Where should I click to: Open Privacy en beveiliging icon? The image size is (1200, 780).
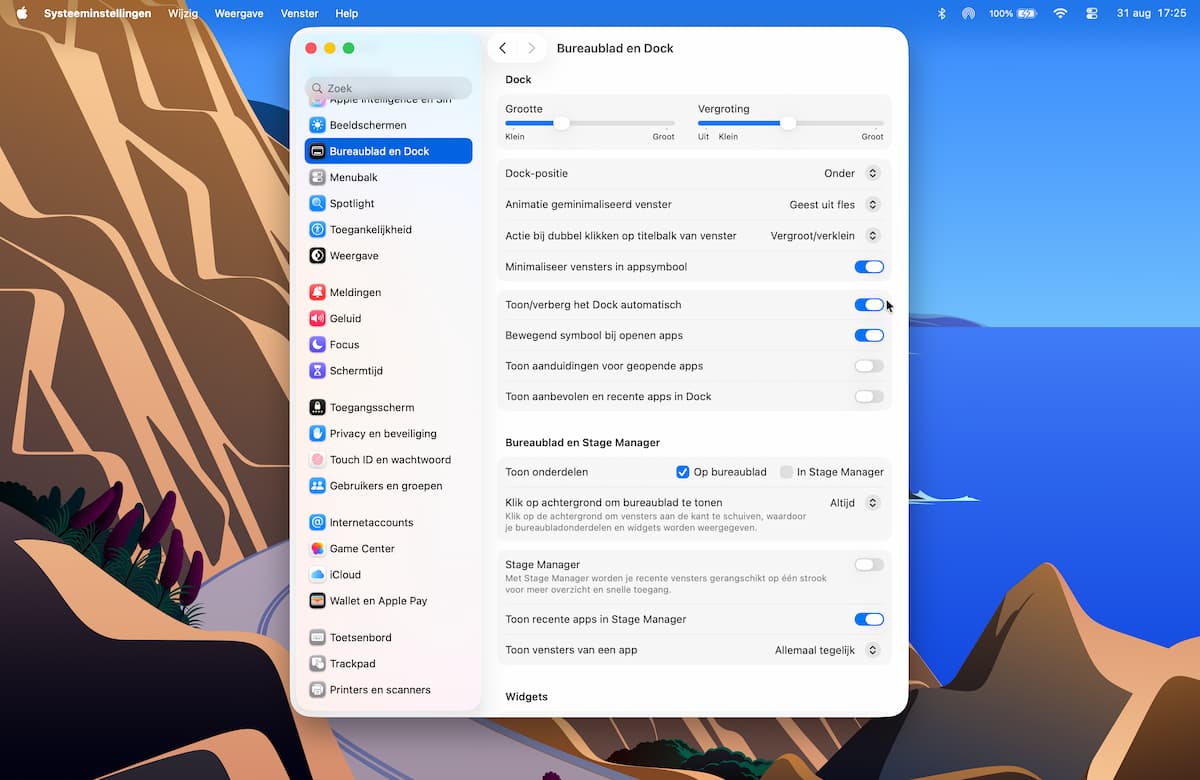pos(317,433)
